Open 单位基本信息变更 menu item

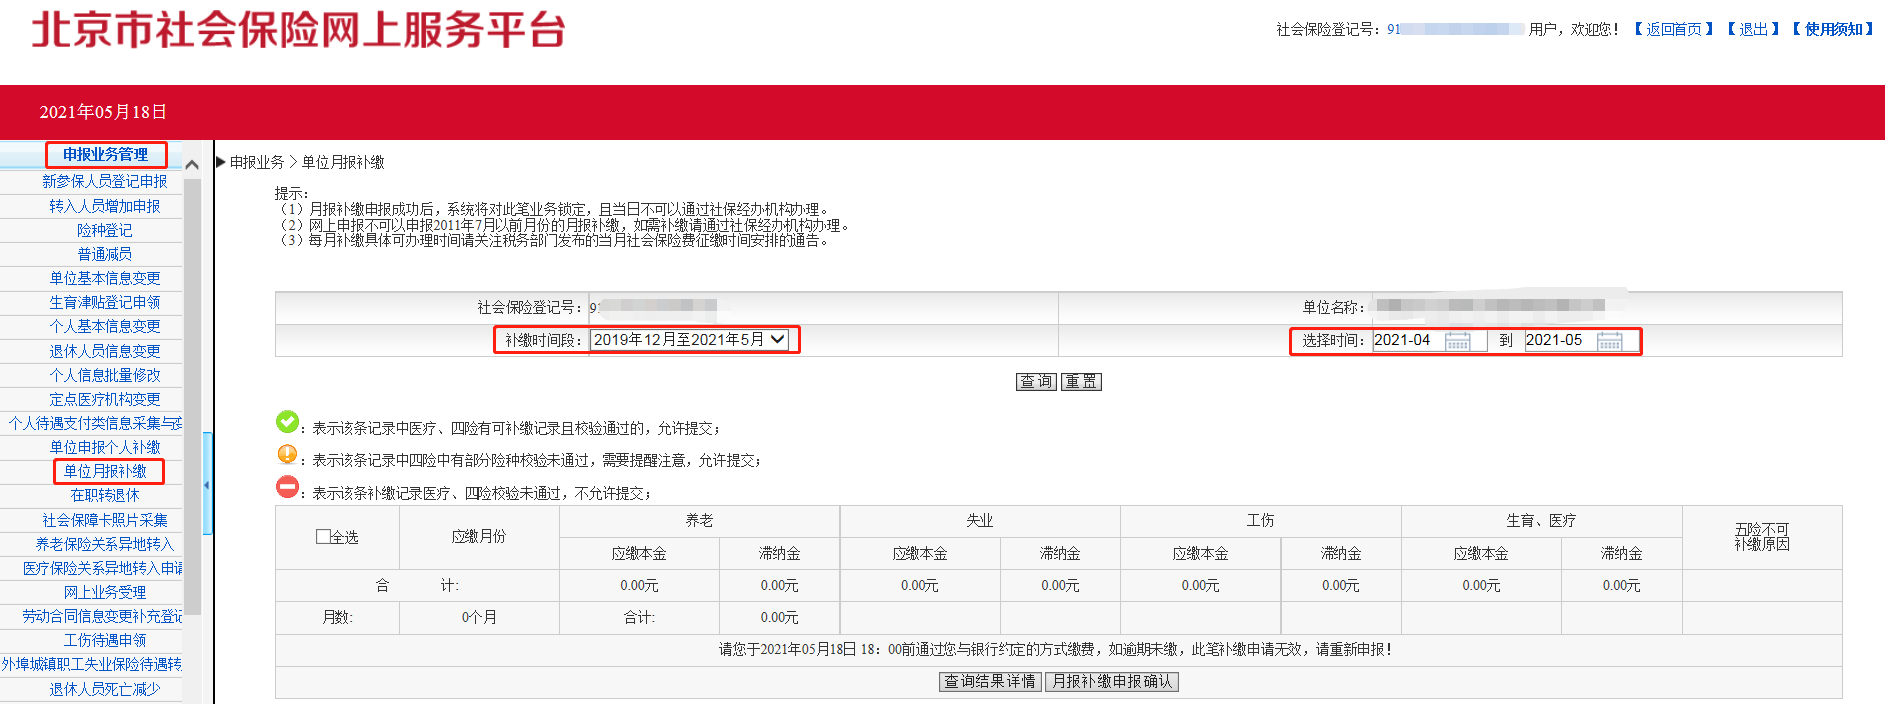105,279
